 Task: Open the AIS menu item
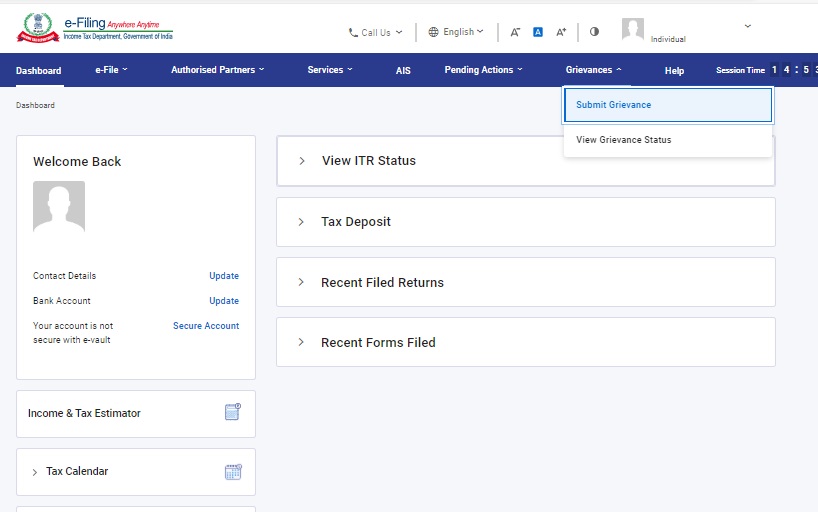click(403, 70)
